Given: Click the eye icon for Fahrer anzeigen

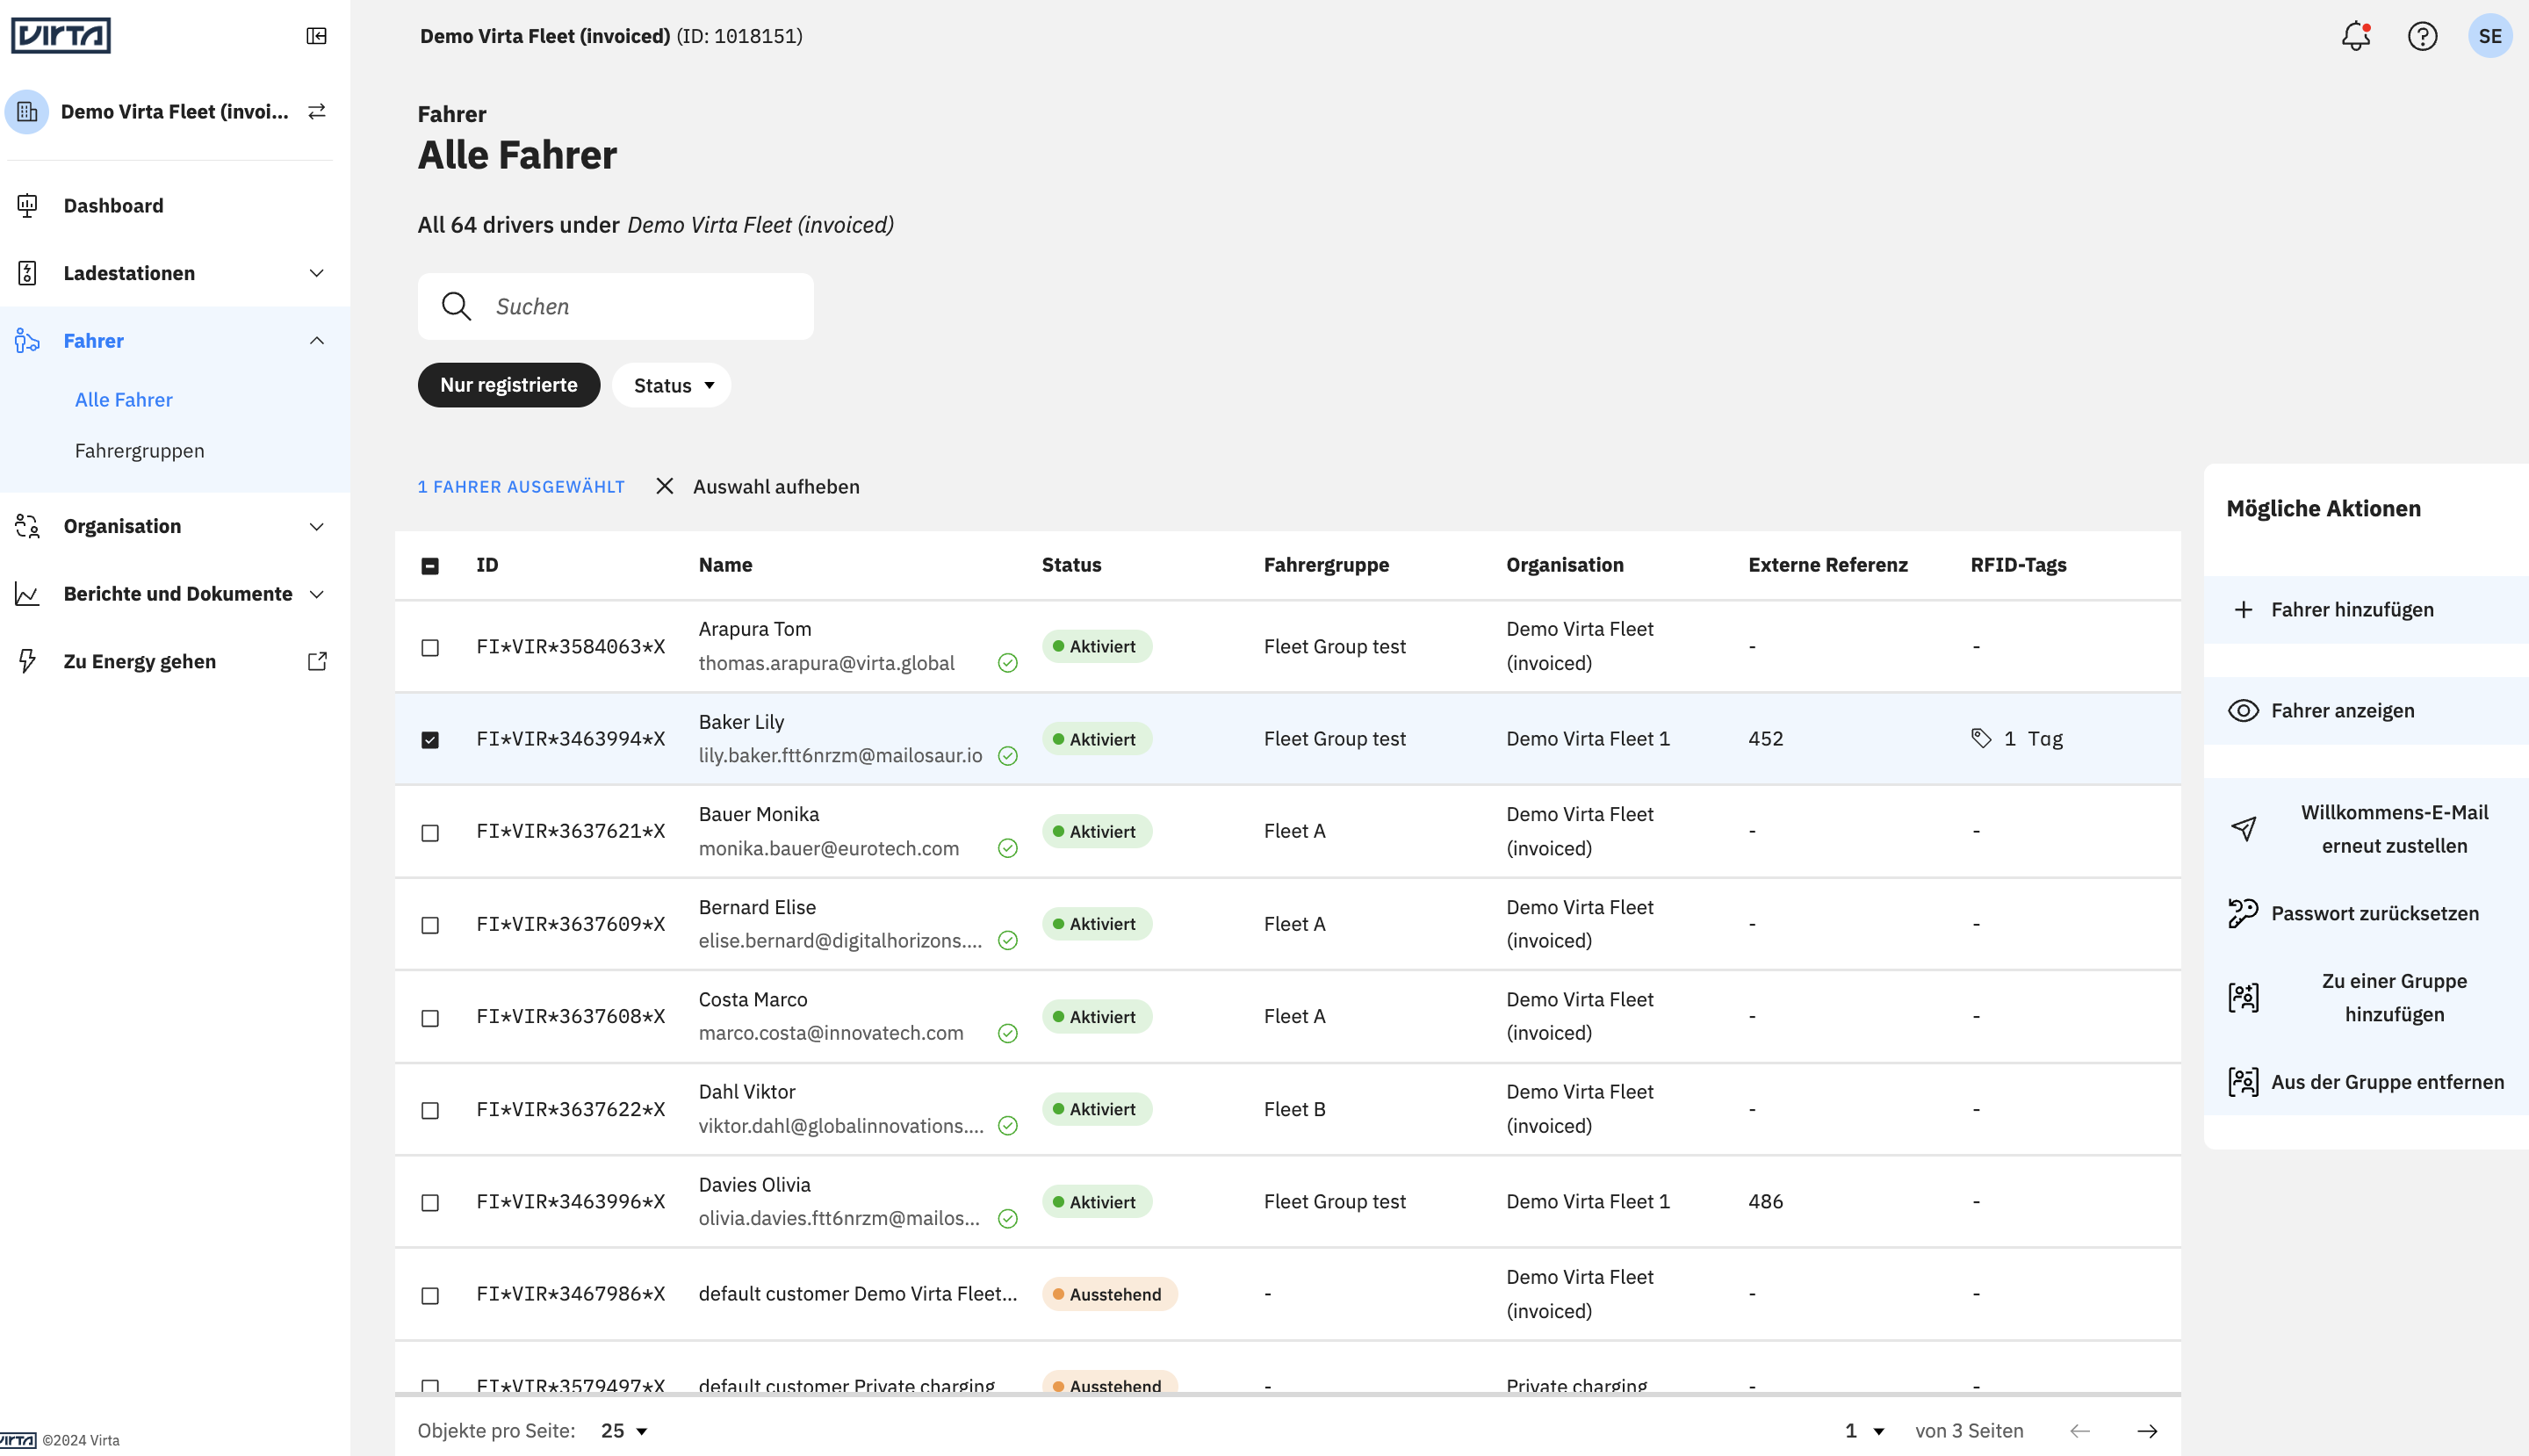Looking at the screenshot, I should [x=2243, y=710].
